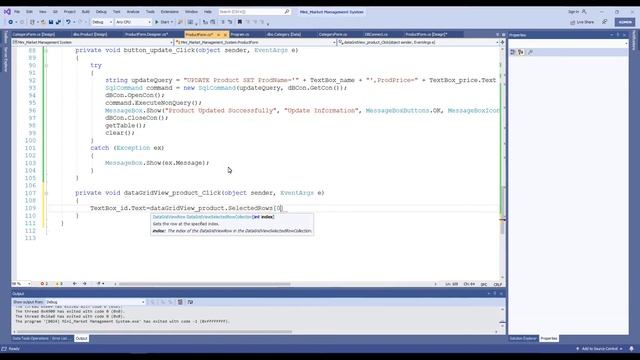Switch to dbo.Product [Design] tab
Viewport: 640px width, 360px height.
point(90,34)
